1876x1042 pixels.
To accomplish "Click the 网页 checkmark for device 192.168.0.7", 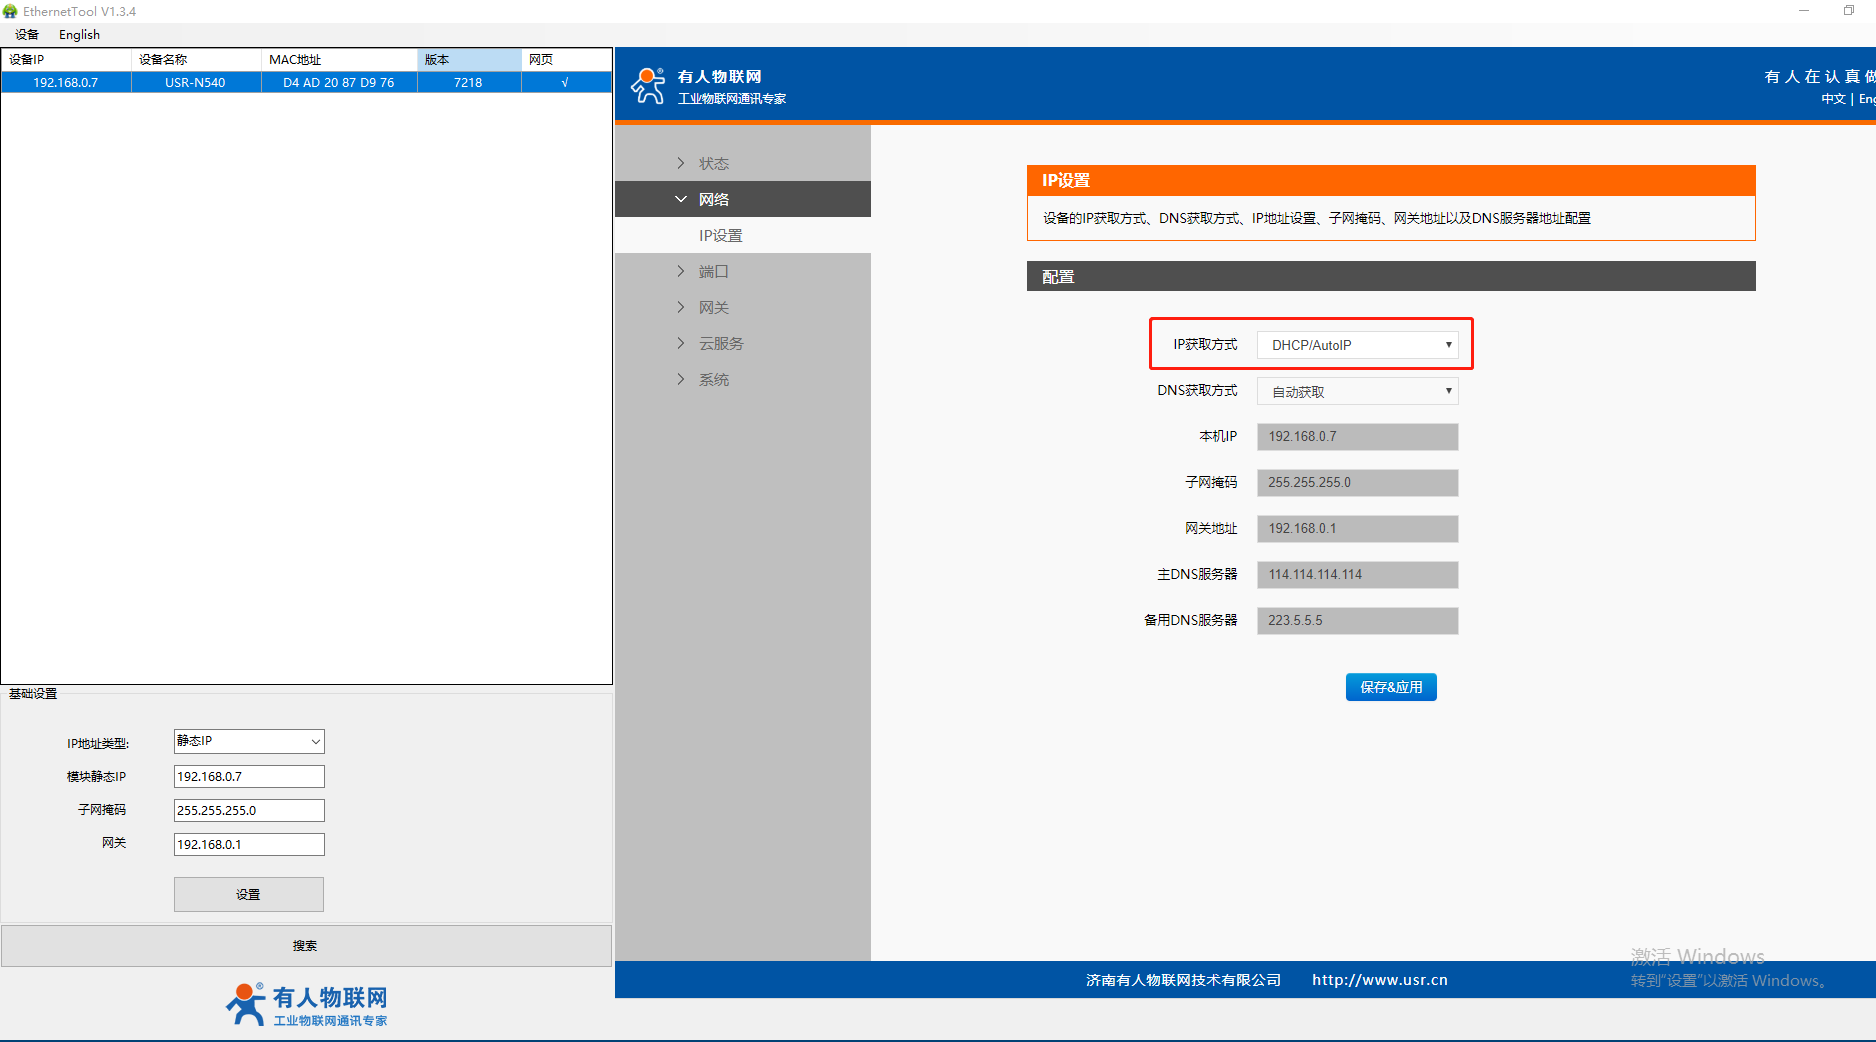I will point(565,82).
